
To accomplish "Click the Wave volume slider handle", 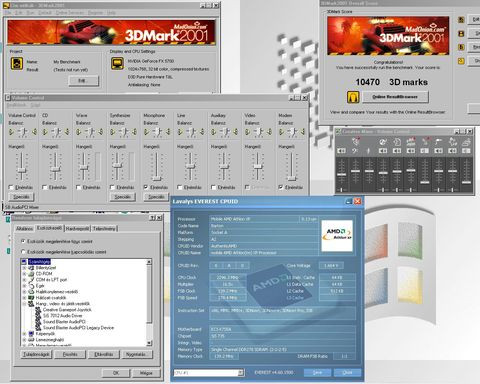I will [83, 168].
